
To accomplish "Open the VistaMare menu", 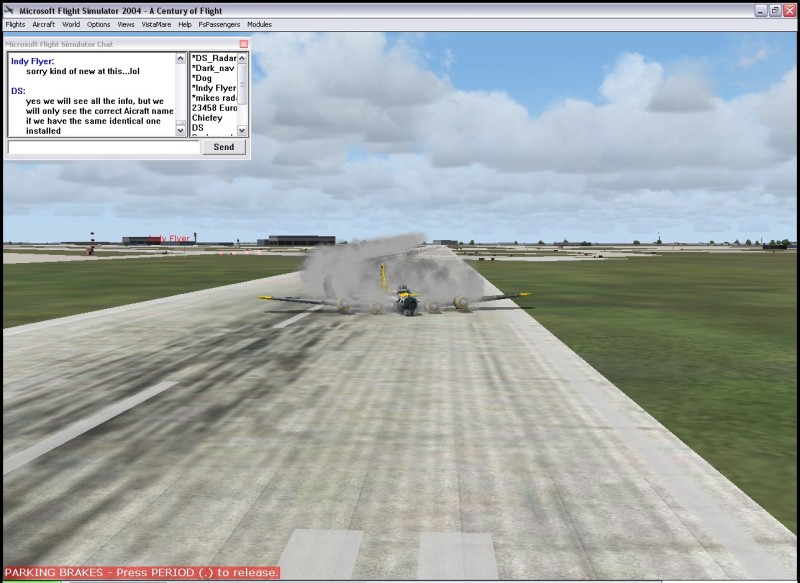I will click(156, 24).
